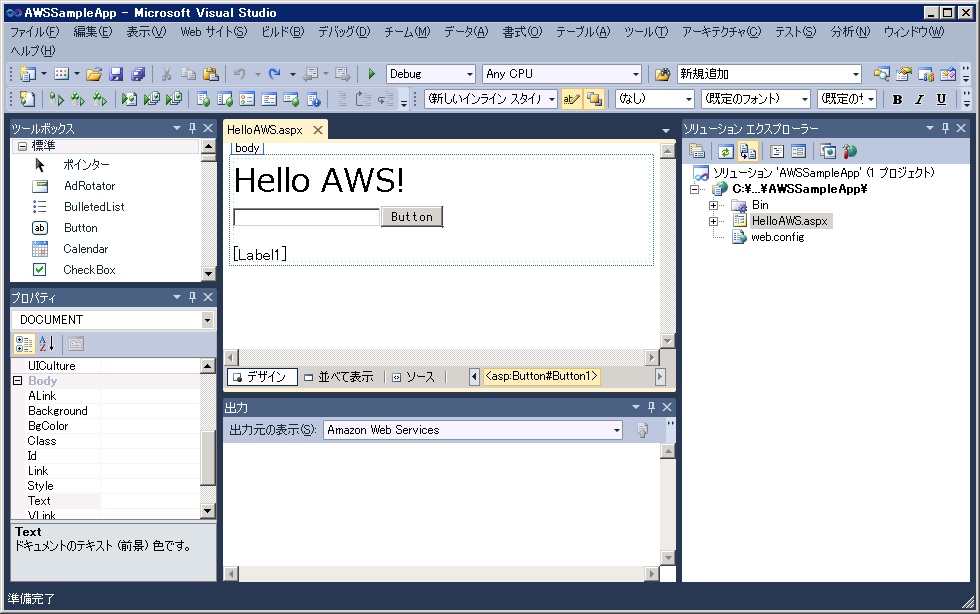The width and height of the screenshot is (980, 614).
Task: Open the file with the folder icon
Action: [x=94, y=74]
